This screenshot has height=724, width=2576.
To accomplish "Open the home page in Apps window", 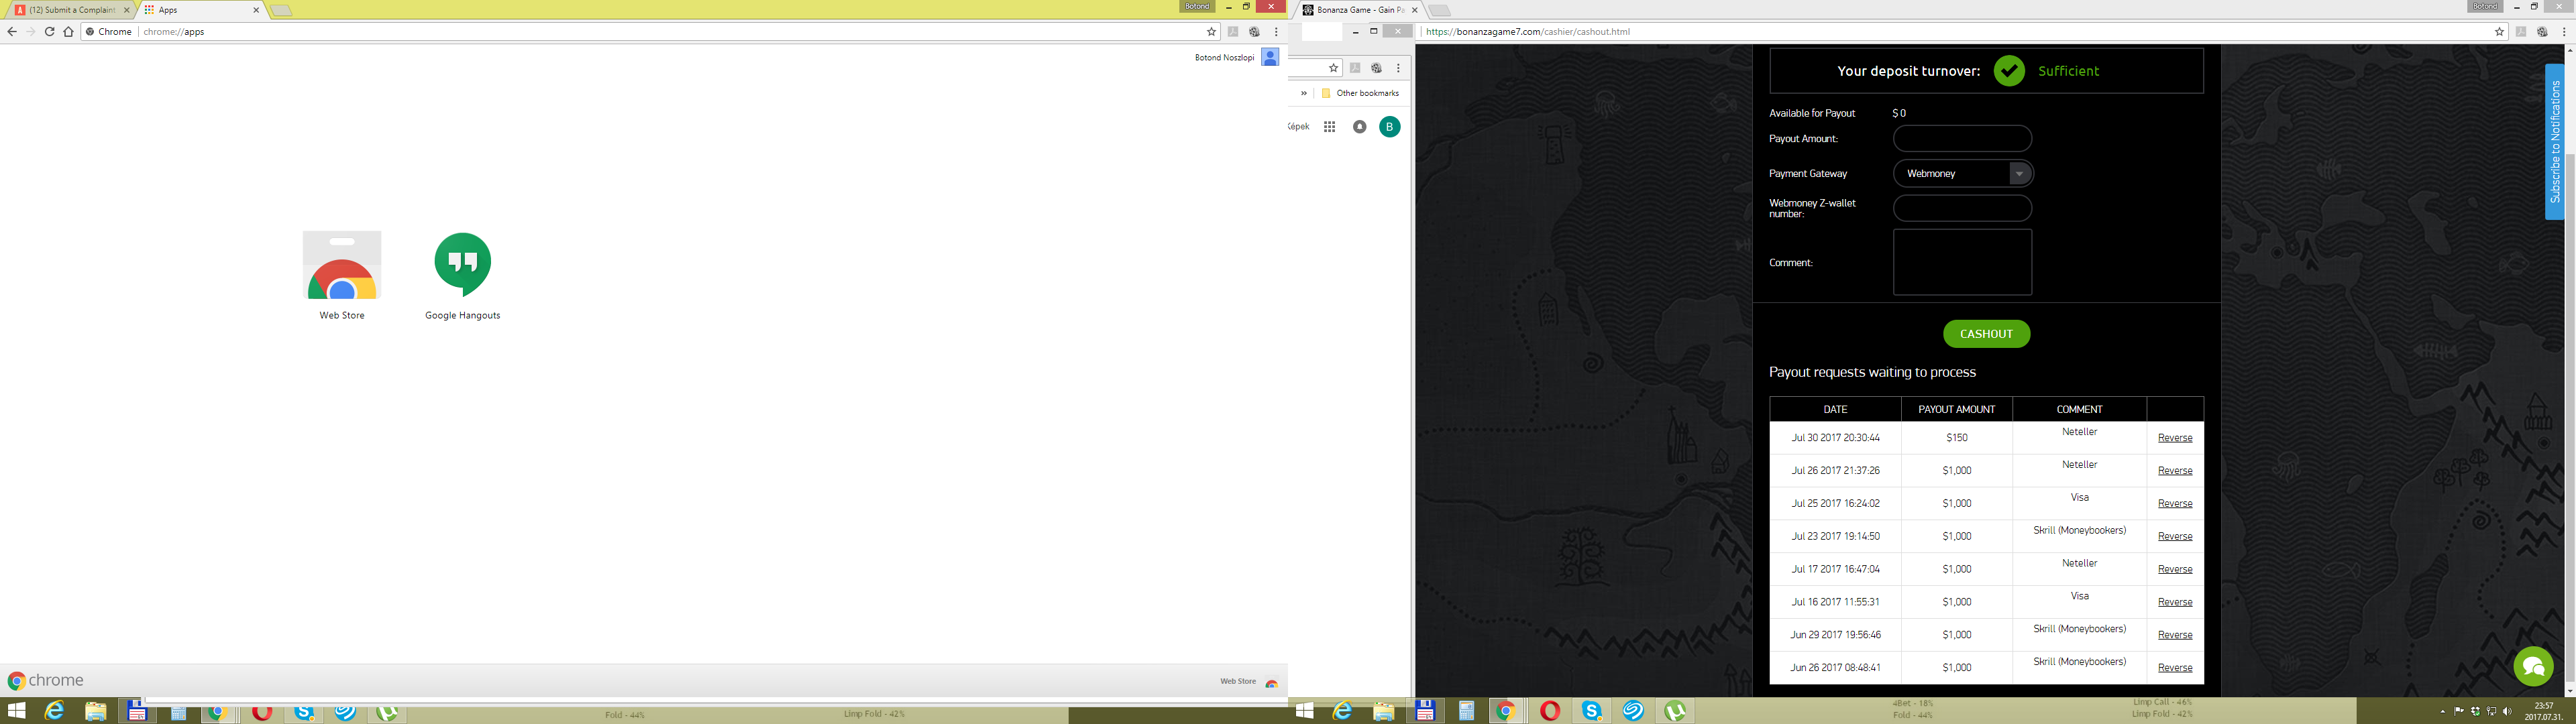I will click(x=68, y=32).
